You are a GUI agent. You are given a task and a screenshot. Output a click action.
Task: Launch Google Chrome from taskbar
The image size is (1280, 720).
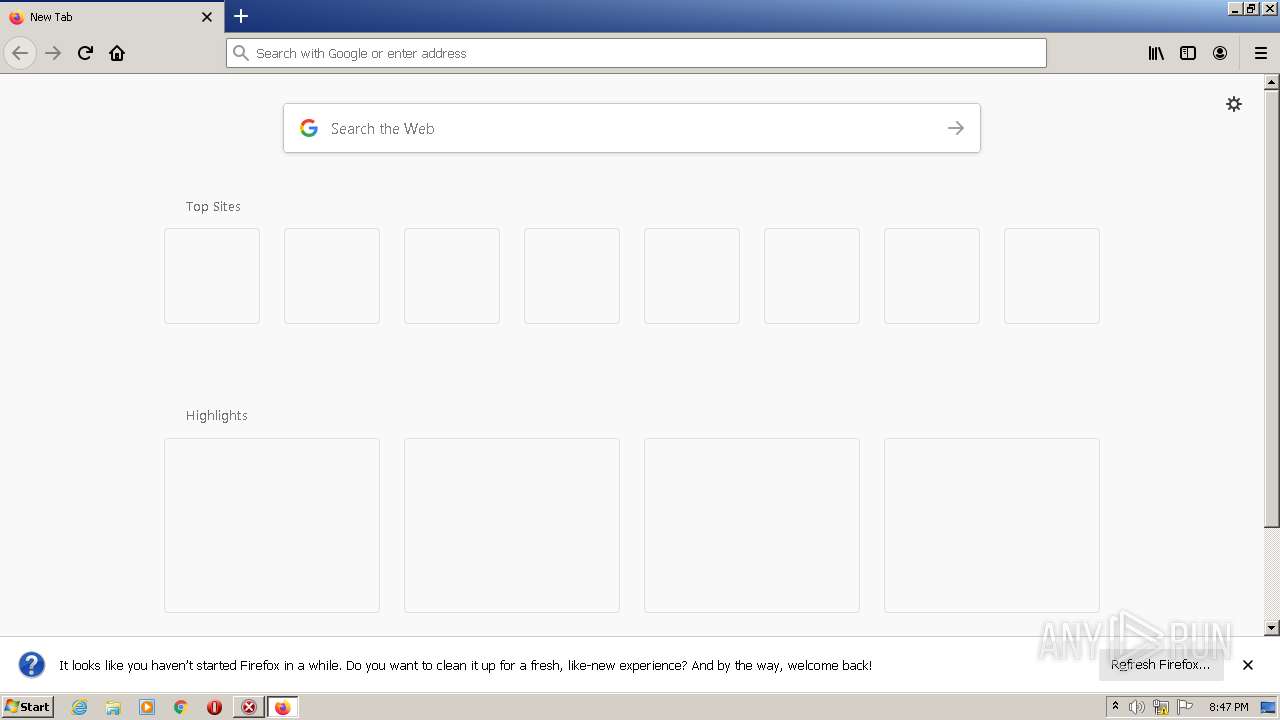[181, 707]
